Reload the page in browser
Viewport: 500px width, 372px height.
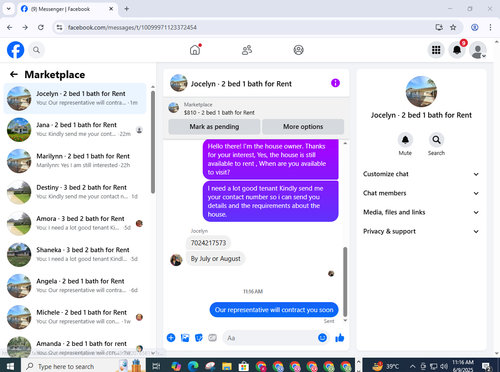41,27
